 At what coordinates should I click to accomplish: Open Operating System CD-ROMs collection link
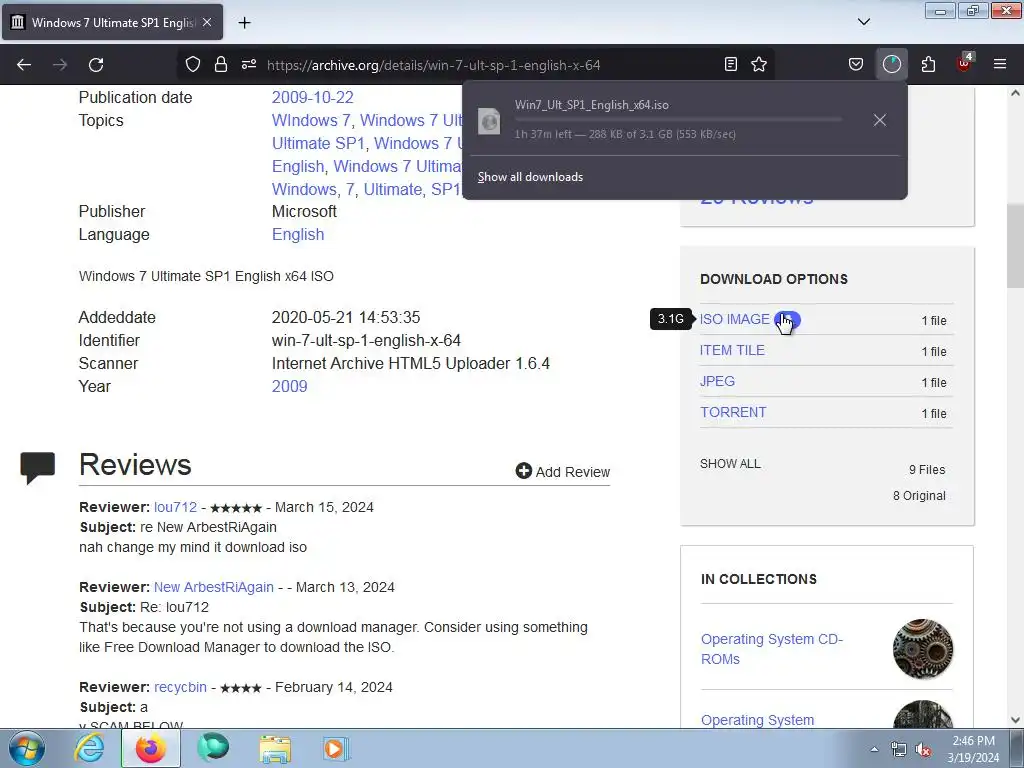pos(772,648)
